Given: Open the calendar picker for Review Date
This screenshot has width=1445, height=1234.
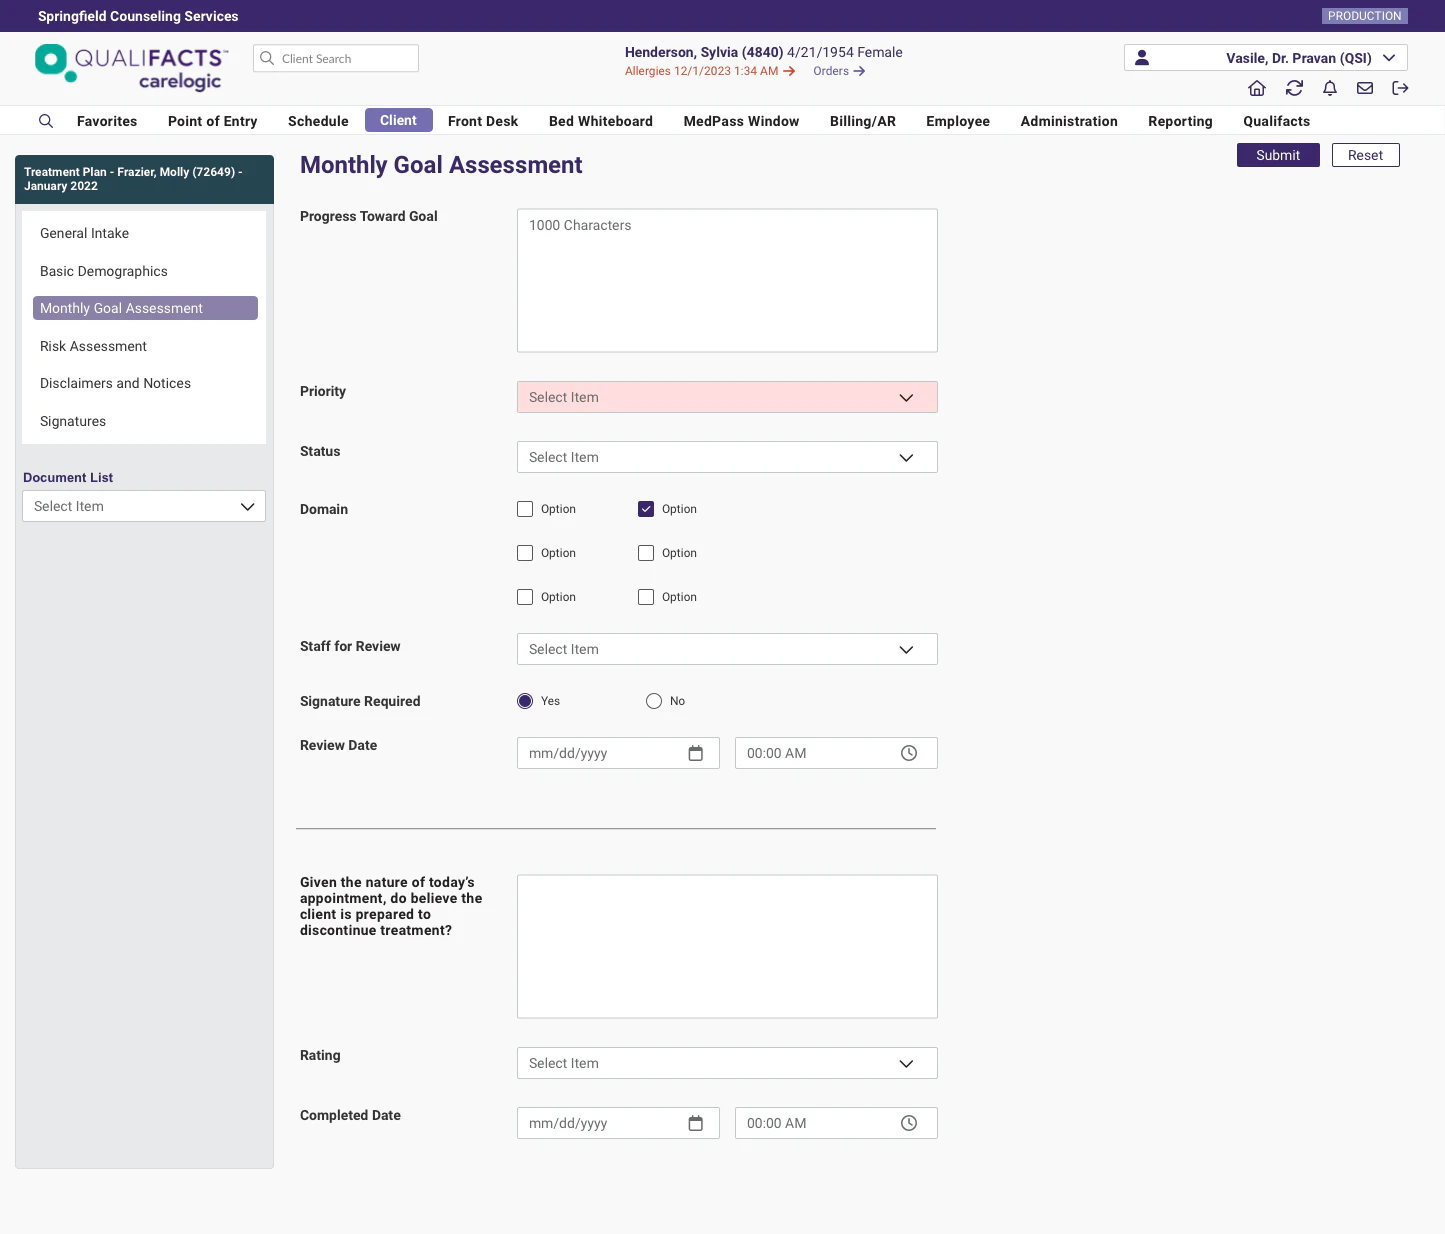Looking at the screenshot, I should click(x=696, y=753).
